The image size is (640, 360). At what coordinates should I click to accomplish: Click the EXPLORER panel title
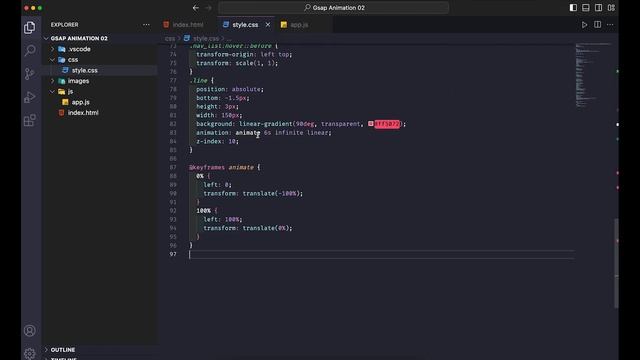coord(64,25)
